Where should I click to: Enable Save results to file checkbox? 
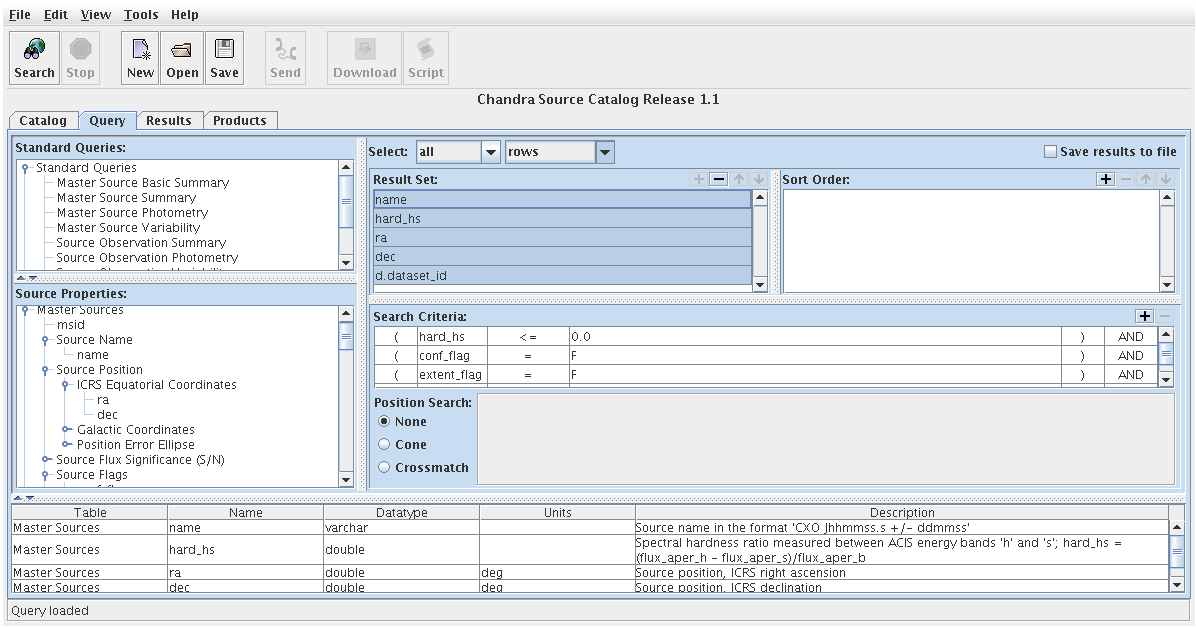[1050, 152]
